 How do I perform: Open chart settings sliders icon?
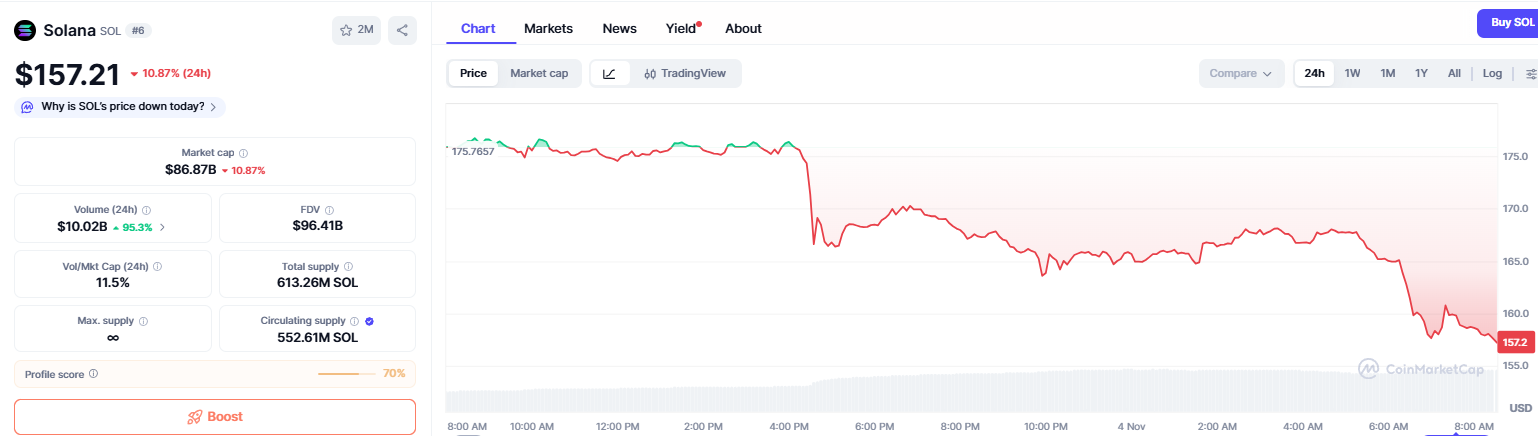[1530, 73]
